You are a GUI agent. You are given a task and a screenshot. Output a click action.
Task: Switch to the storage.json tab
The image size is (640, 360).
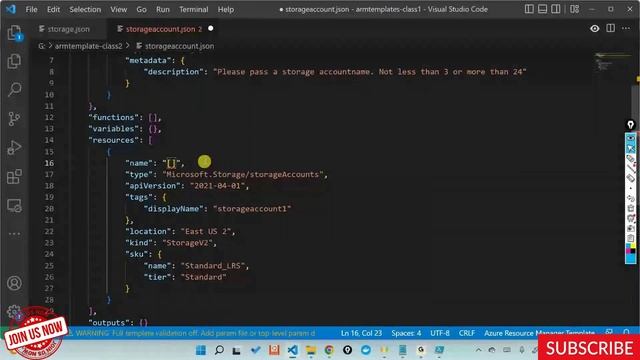click(x=68, y=29)
